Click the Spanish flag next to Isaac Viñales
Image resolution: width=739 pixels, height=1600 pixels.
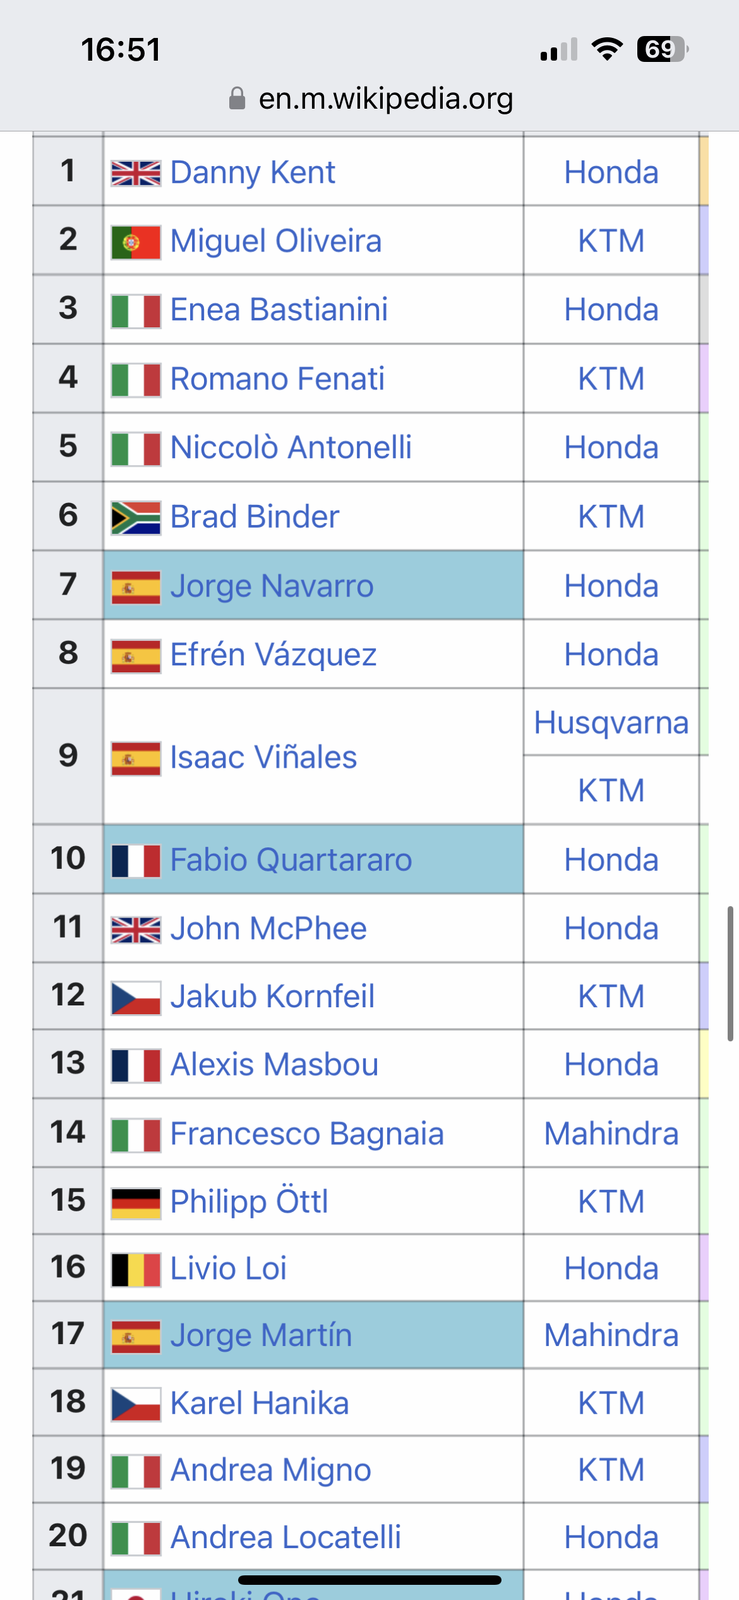[136, 758]
